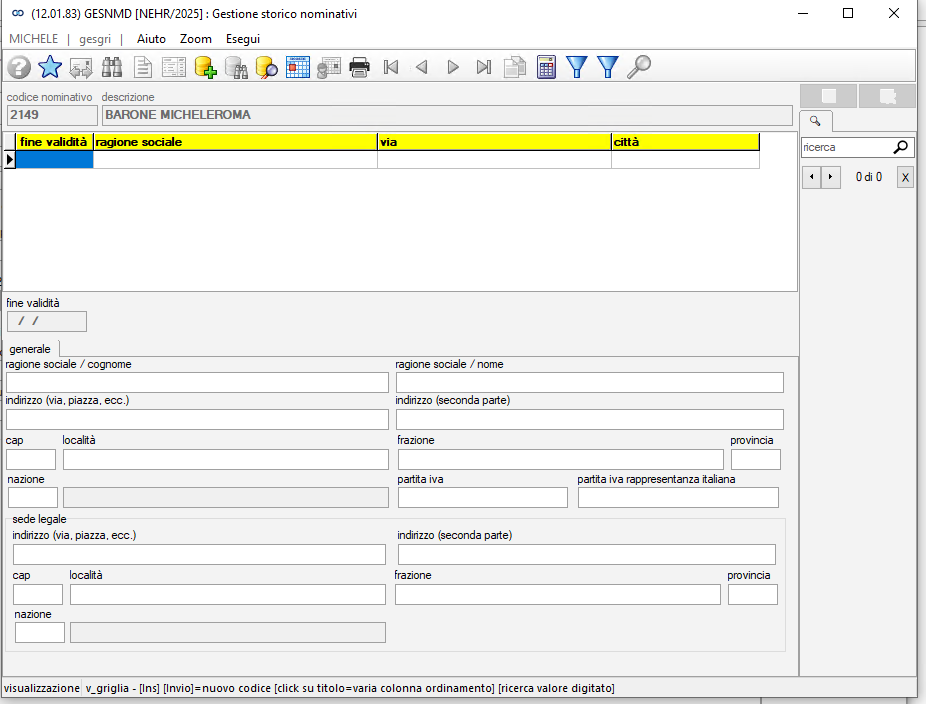
Task: Sort by ragione sociale column header
Action: (235, 142)
